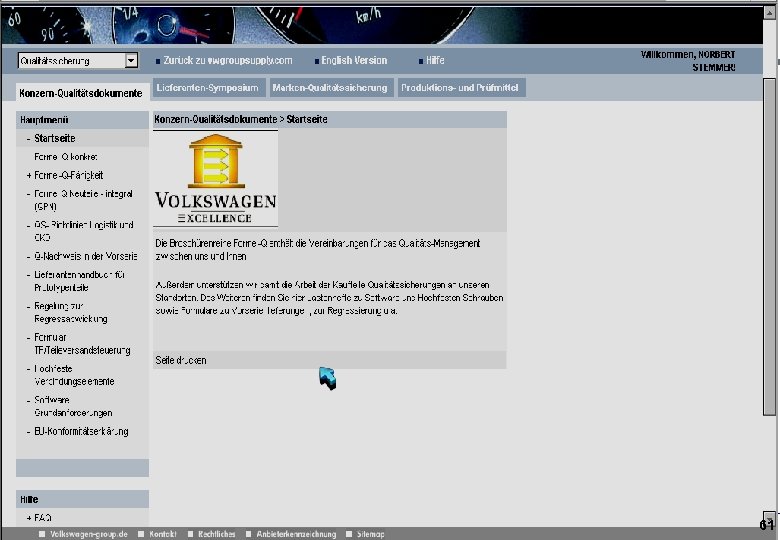Open the Hilfe link in top bar
The width and height of the screenshot is (780, 540).
click(x=435, y=61)
